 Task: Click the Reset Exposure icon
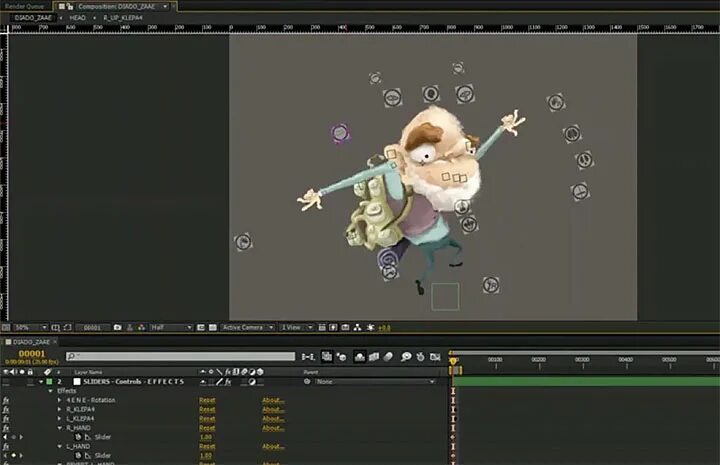click(x=370, y=327)
